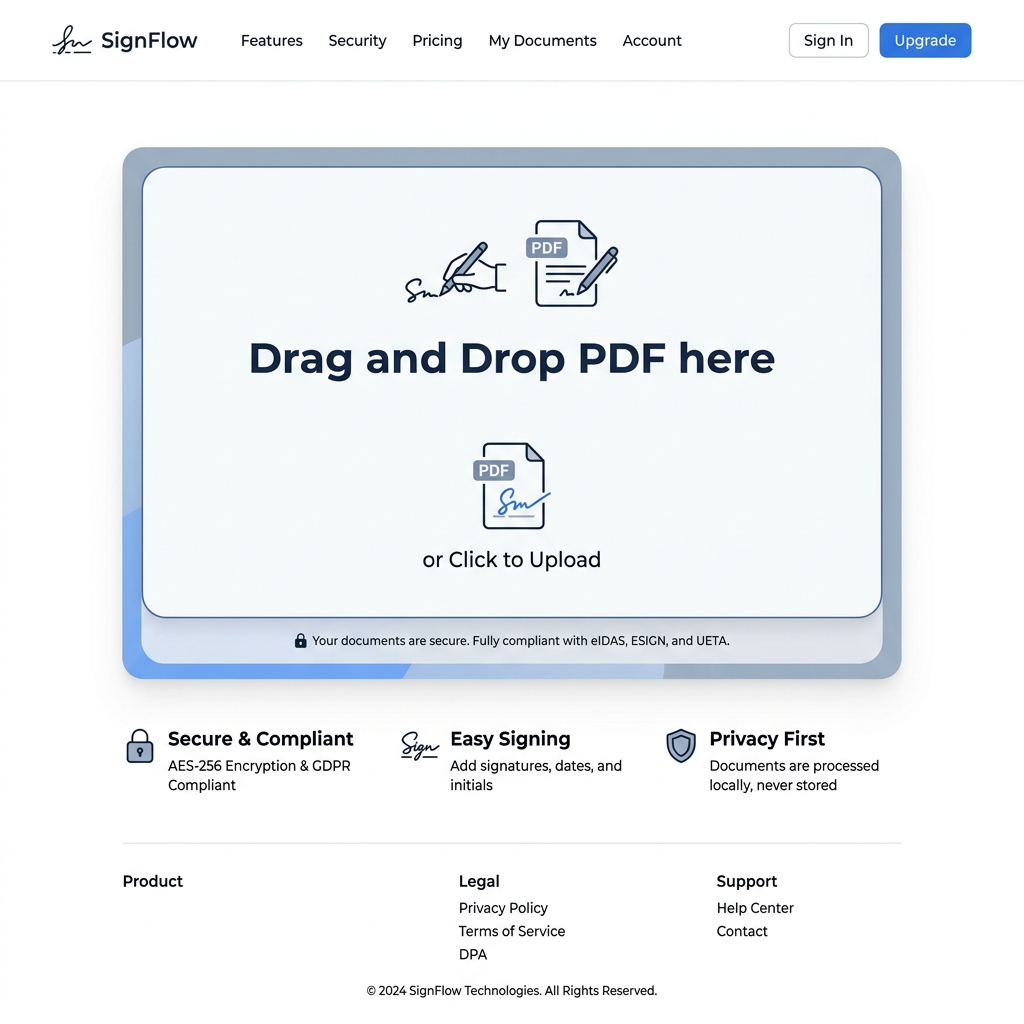
Task: Open the Terms of Service link
Action: pos(511,931)
